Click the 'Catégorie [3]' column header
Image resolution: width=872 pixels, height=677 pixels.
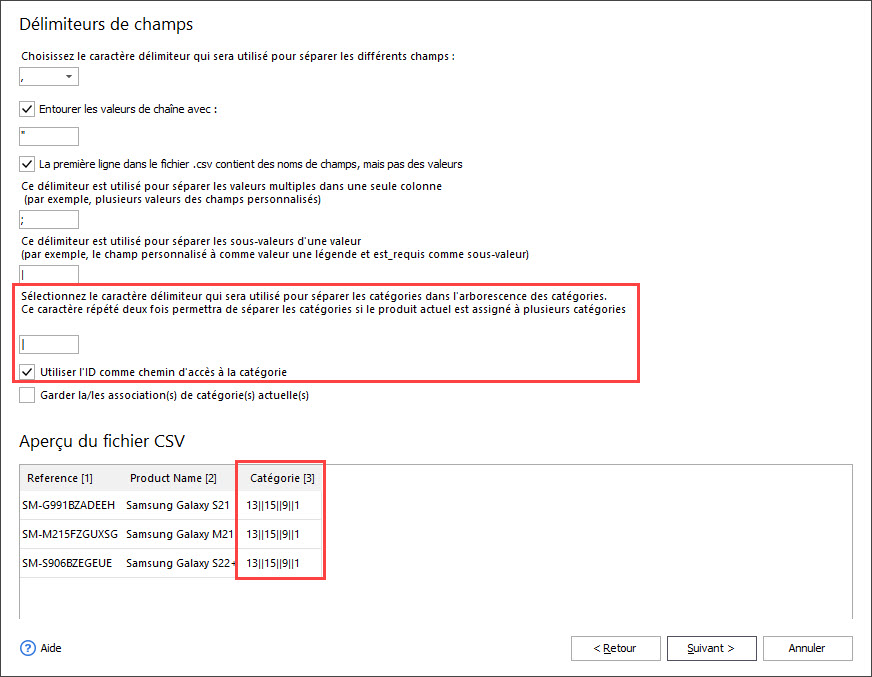pos(282,478)
